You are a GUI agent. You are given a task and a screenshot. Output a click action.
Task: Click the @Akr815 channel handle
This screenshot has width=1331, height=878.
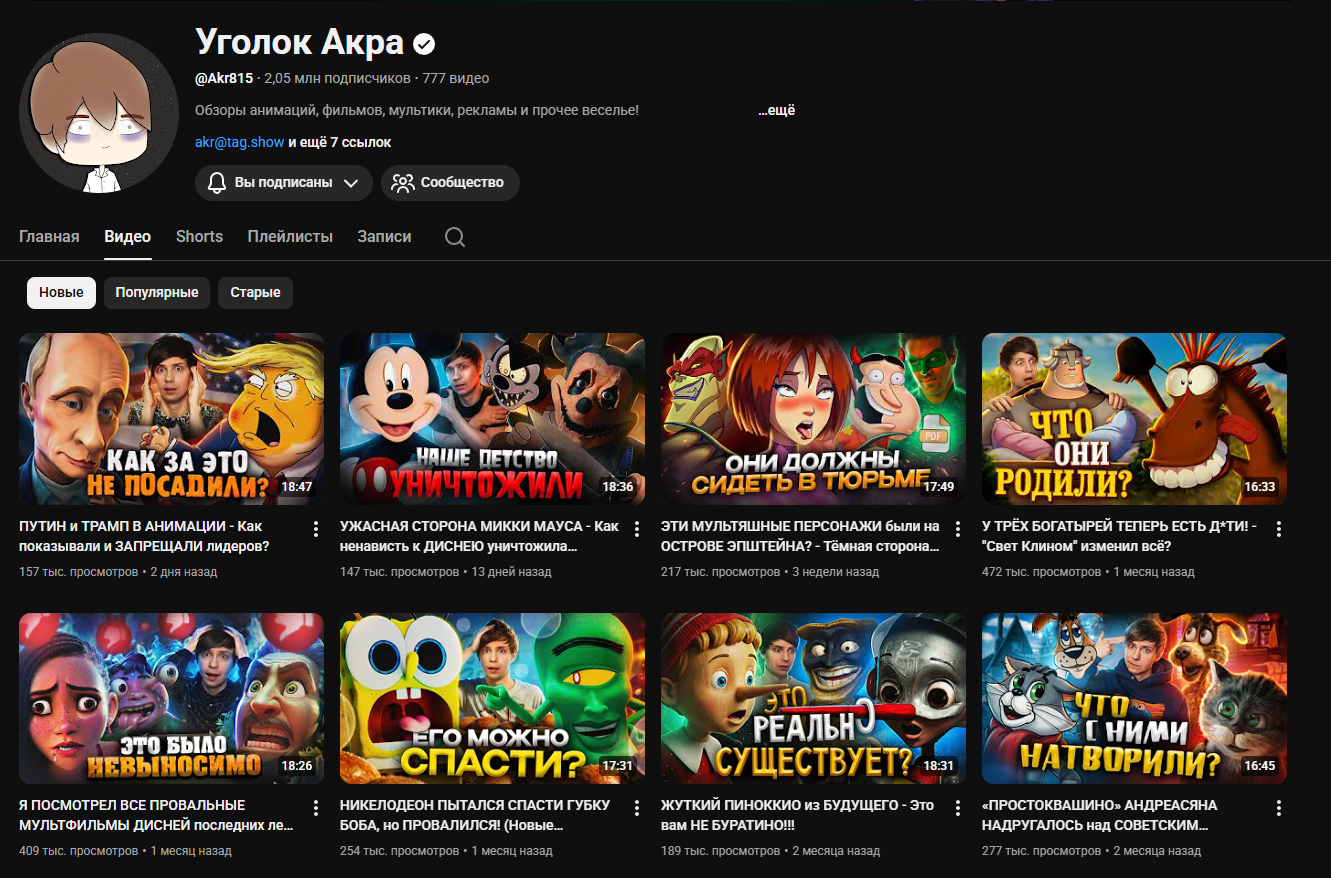(x=224, y=78)
